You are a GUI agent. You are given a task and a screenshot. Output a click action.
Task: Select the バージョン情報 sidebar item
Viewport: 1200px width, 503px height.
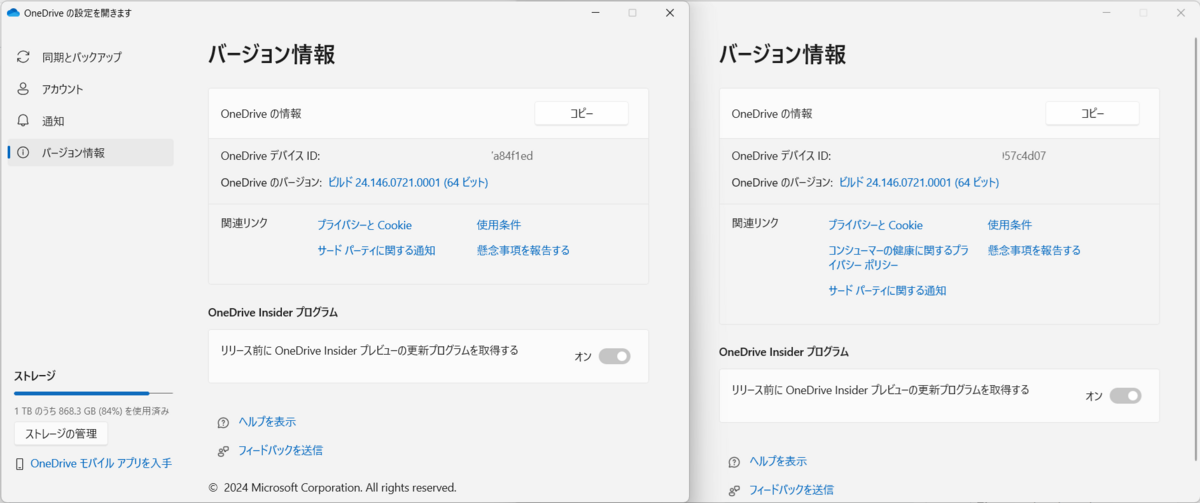click(x=90, y=153)
